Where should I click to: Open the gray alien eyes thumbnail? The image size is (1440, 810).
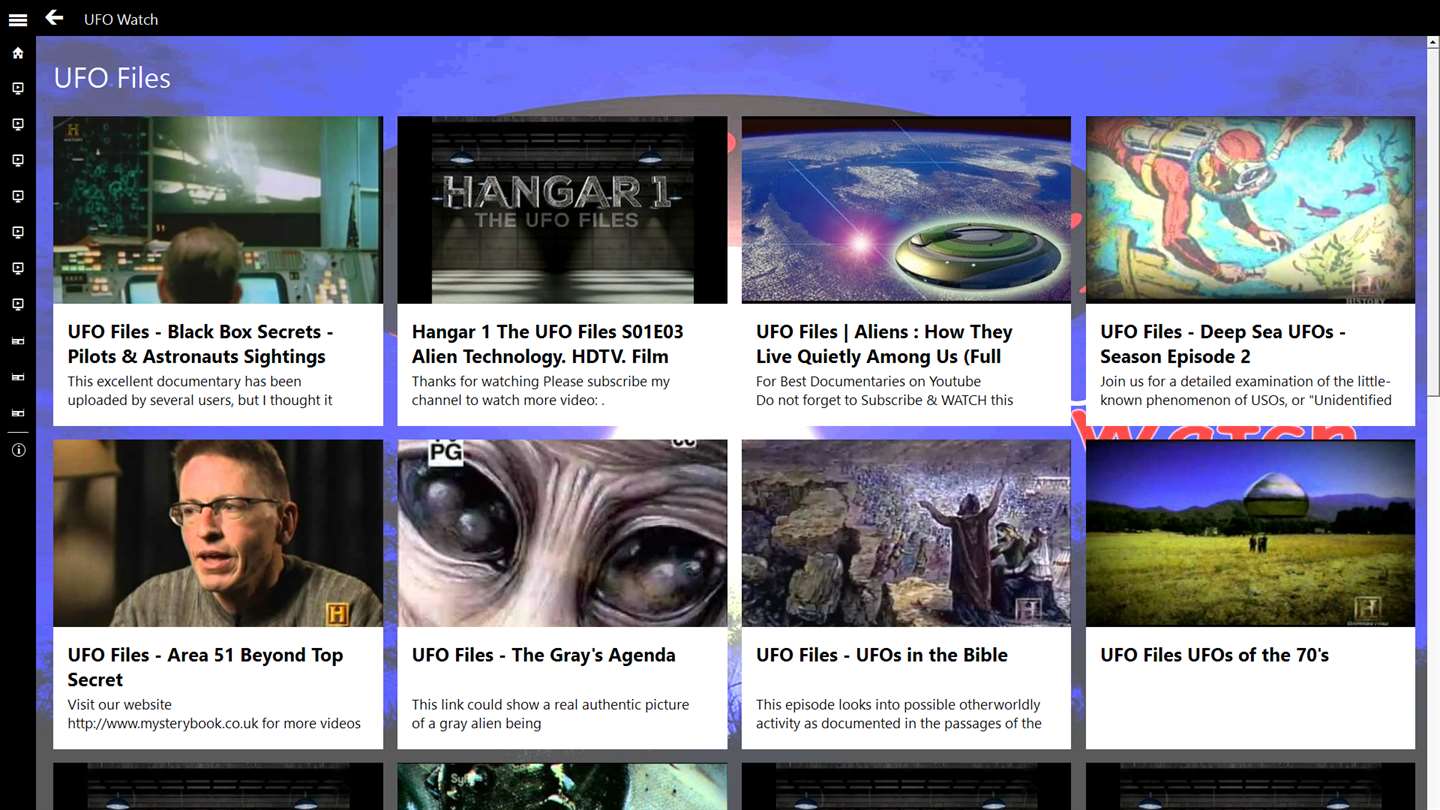click(562, 533)
